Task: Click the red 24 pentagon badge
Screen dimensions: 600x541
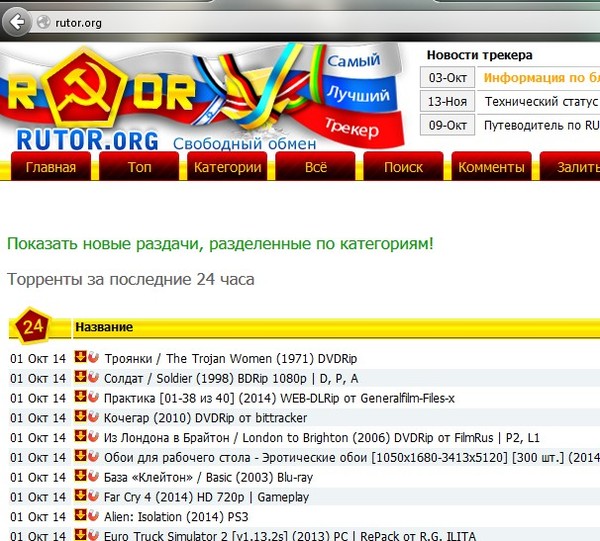Action: 32,326
